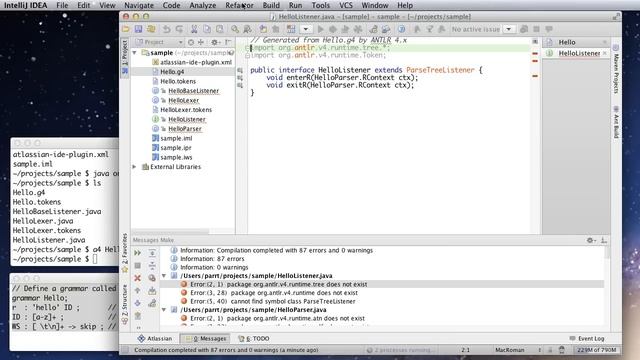Click the red X close icon in Messages
The width and height of the screenshot is (640, 360).
coord(138,278)
